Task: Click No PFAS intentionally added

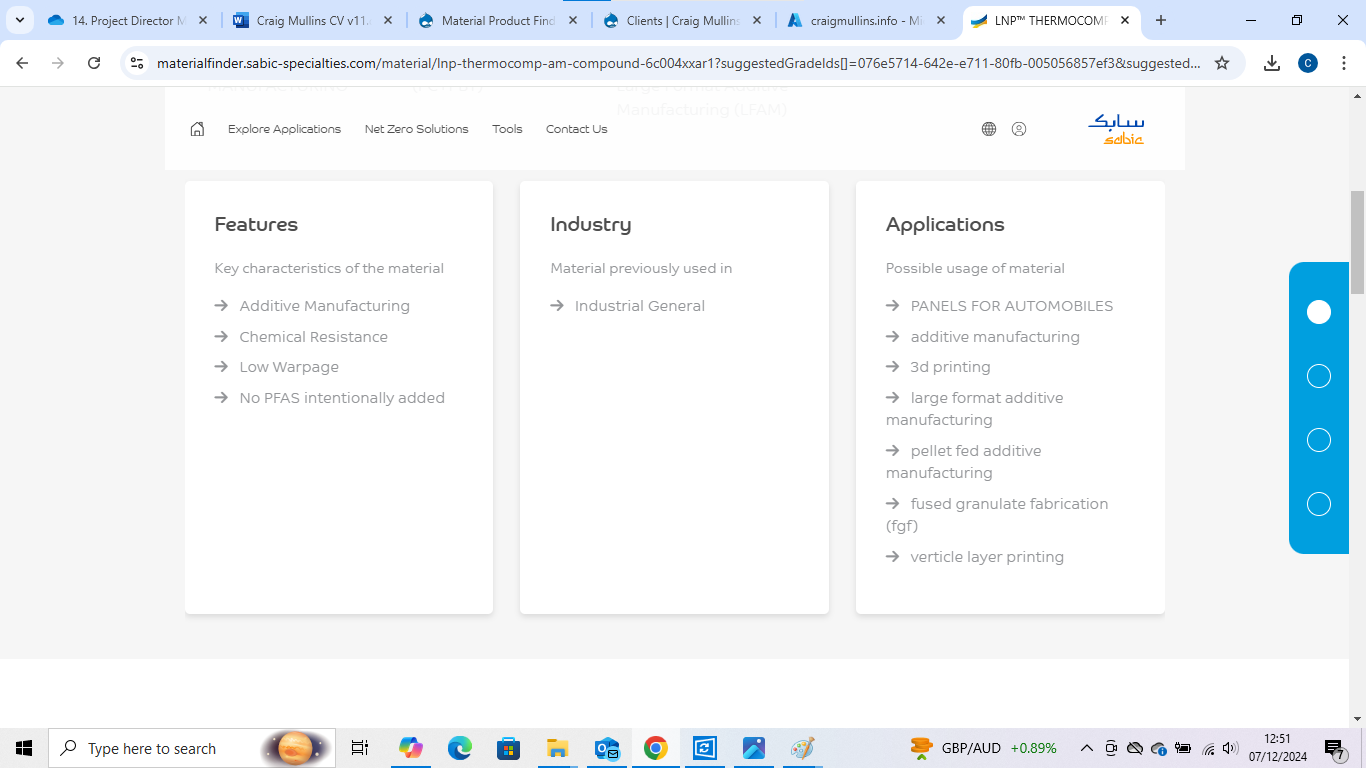Action: point(342,398)
